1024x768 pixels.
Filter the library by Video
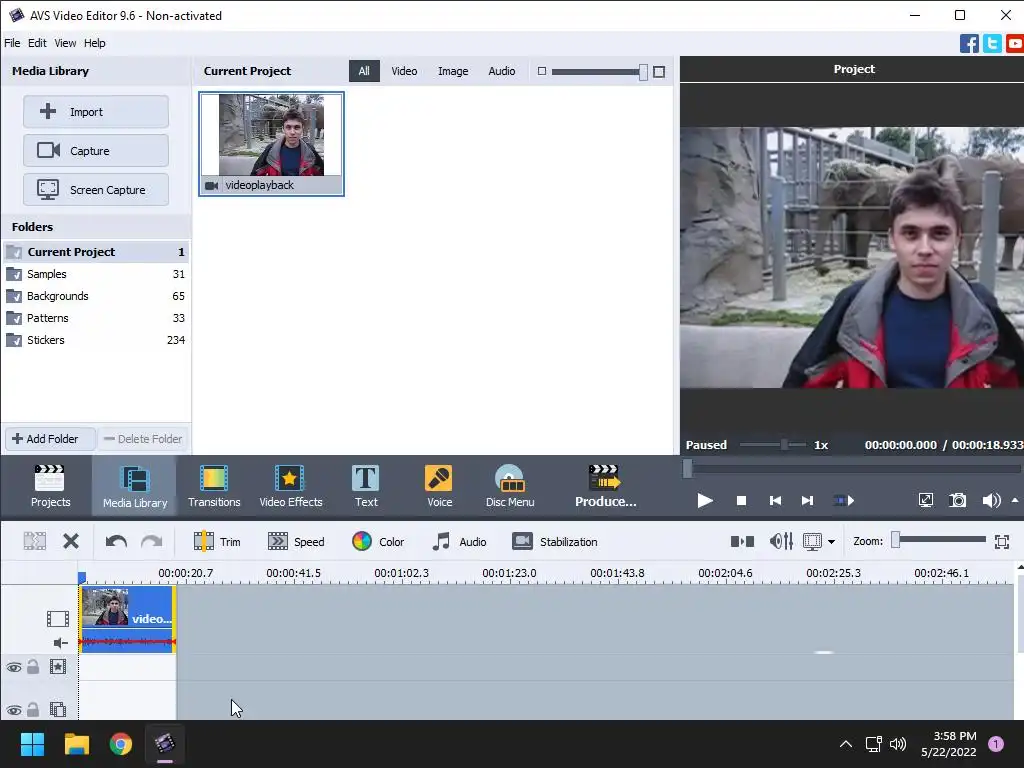(404, 71)
